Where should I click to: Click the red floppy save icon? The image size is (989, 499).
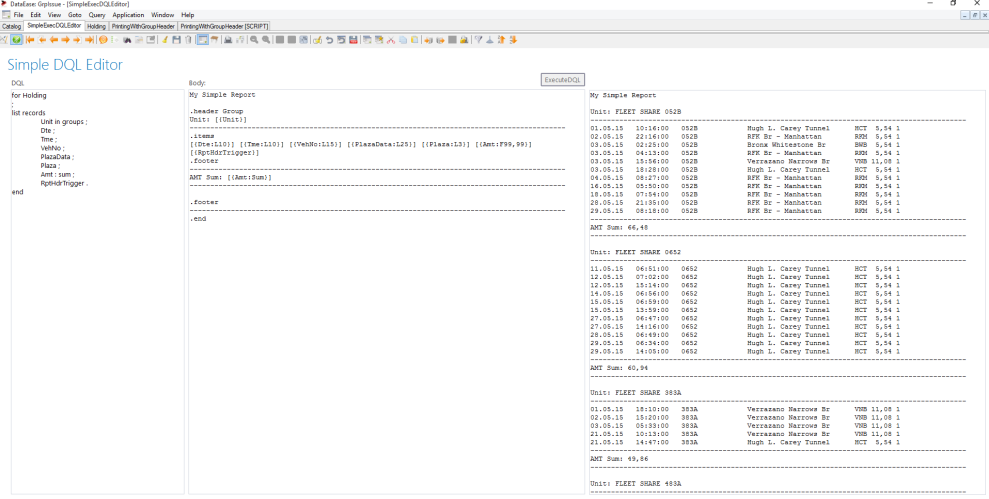353,40
